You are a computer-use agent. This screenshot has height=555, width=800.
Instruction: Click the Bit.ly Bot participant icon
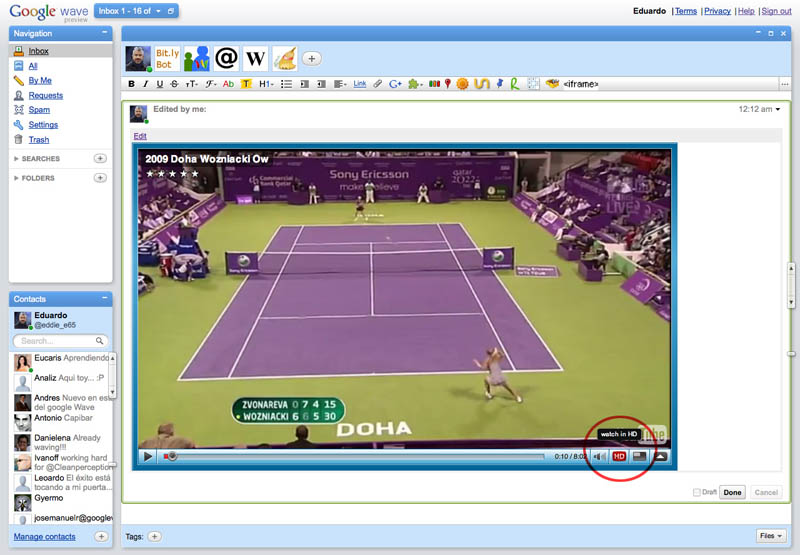click(167, 58)
